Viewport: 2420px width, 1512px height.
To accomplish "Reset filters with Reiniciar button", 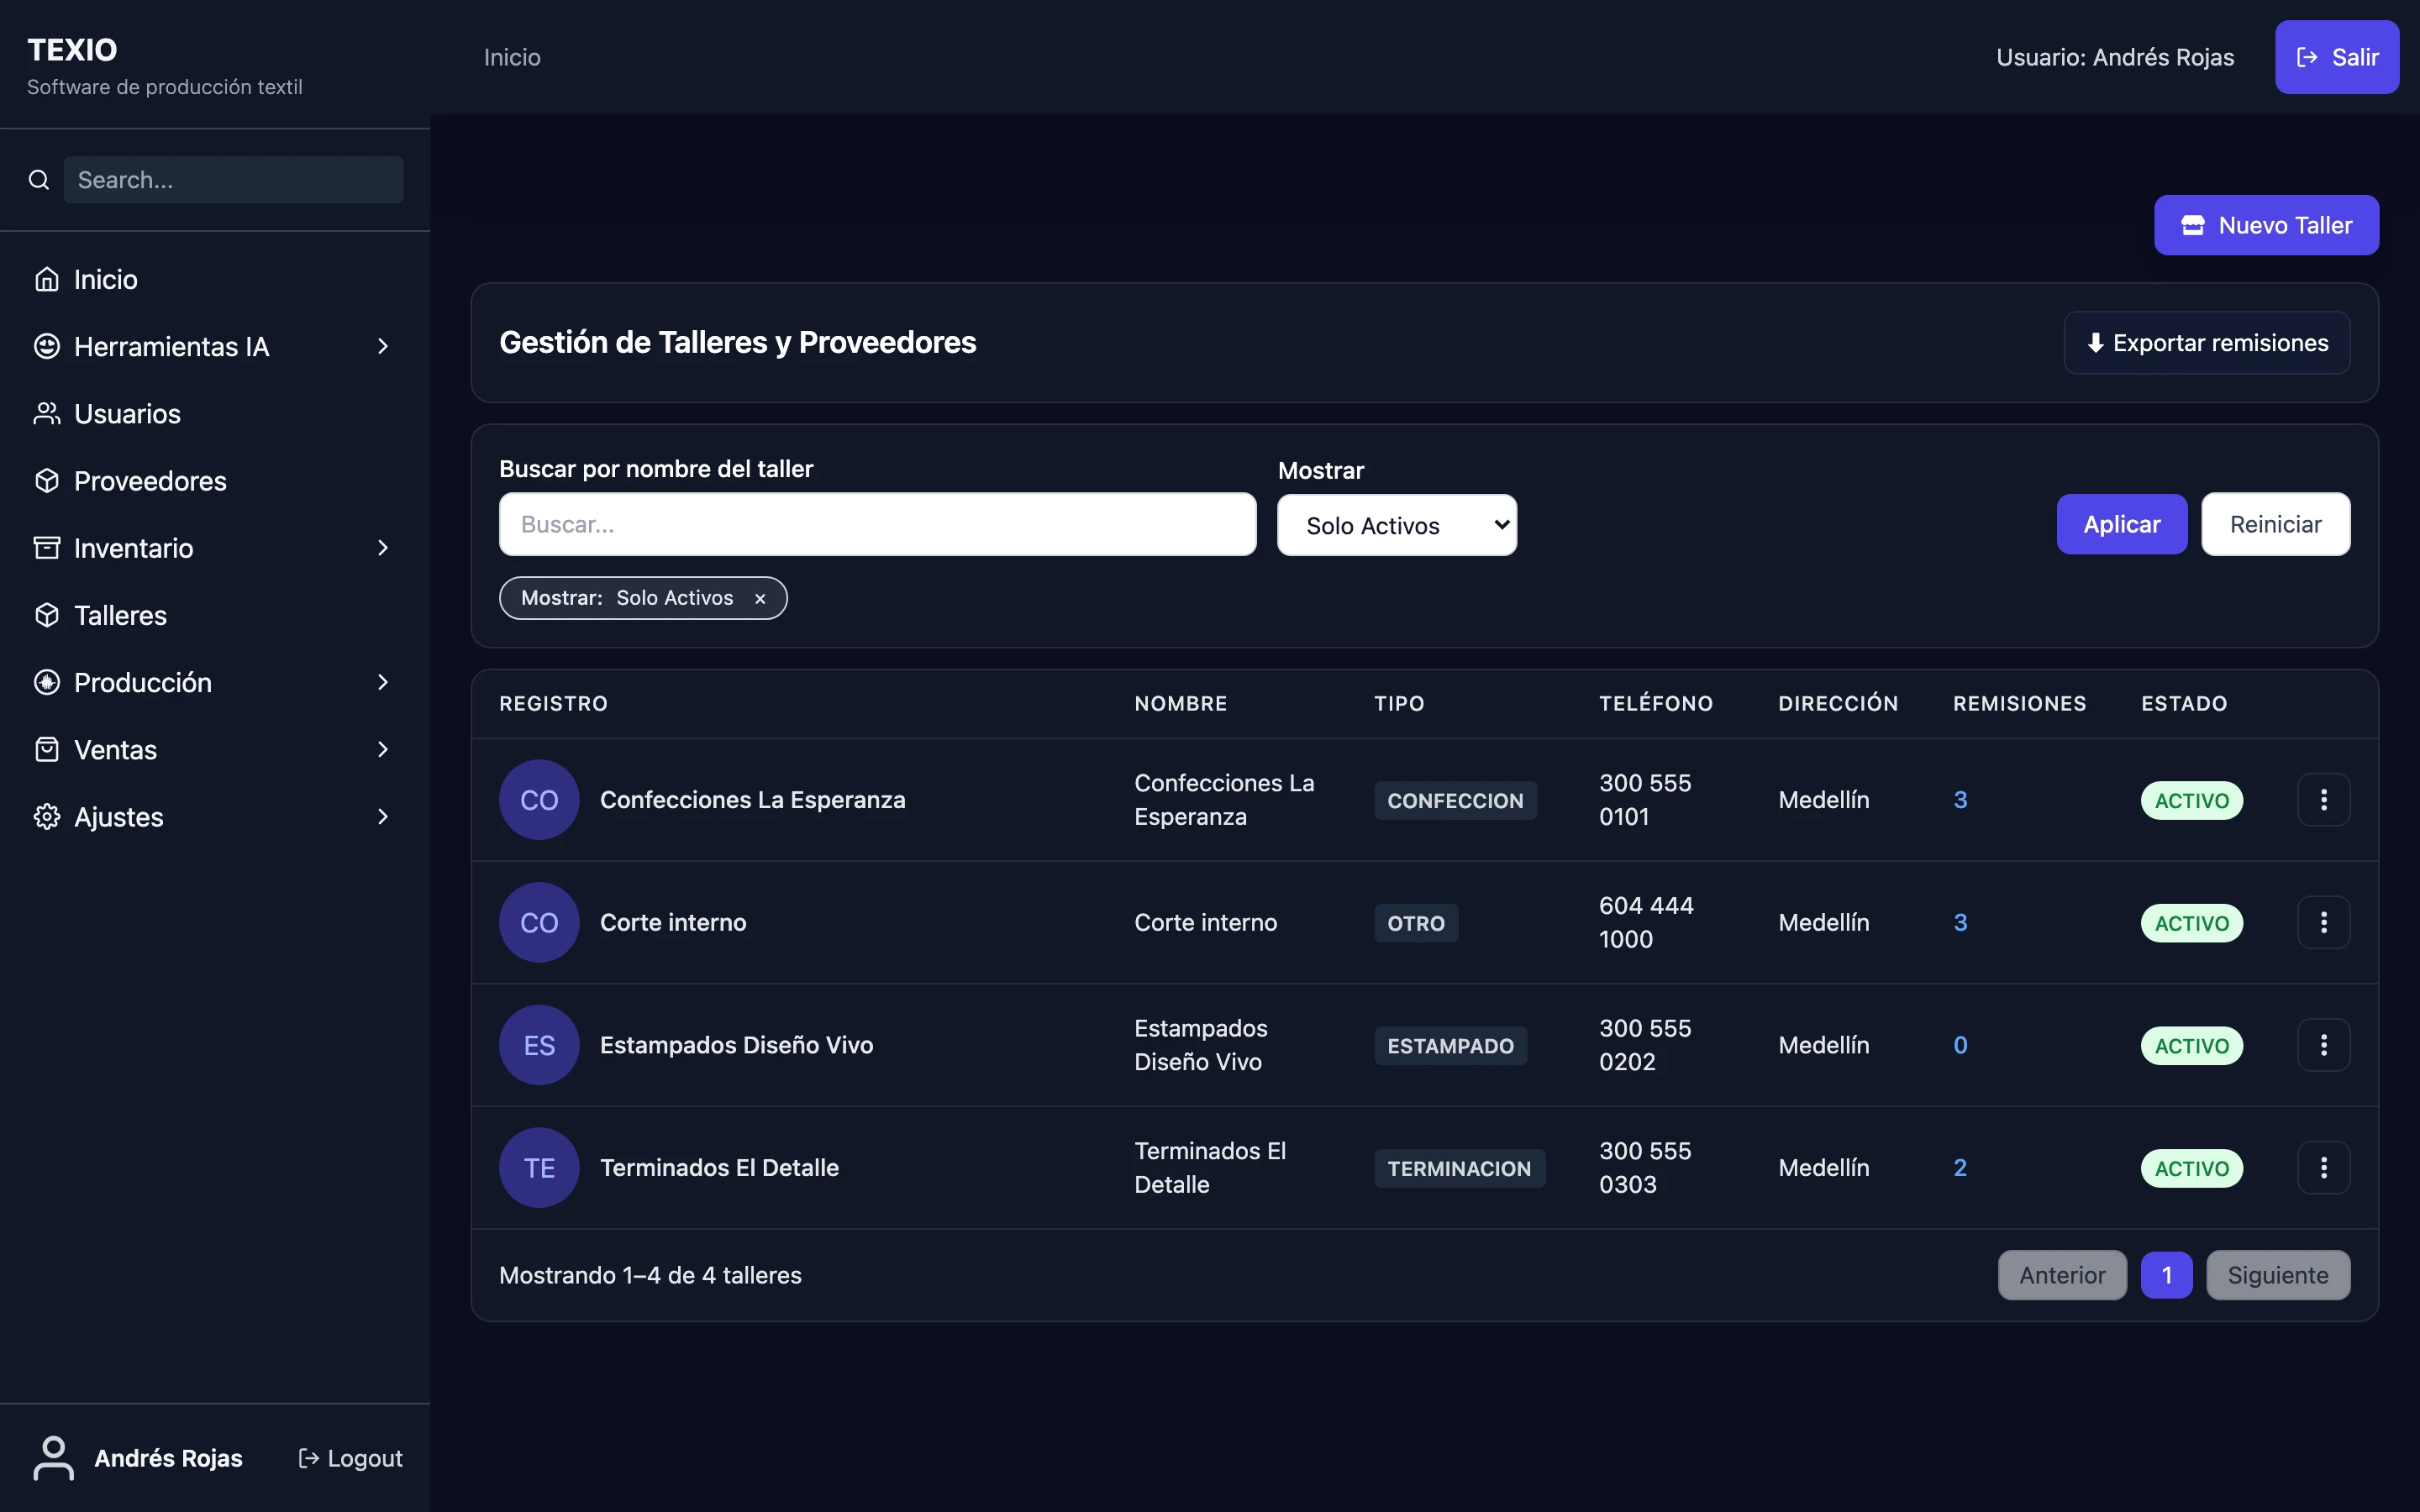I will pyautogui.click(x=2276, y=524).
